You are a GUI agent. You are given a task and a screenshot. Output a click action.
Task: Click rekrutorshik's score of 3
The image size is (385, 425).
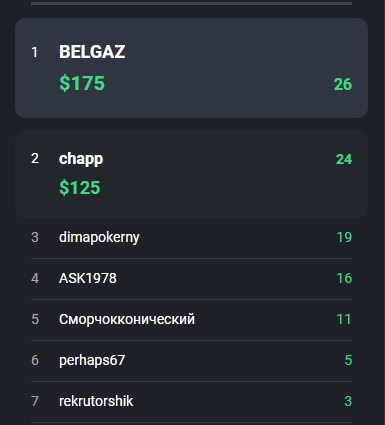pyautogui.click(x=348, y=401)
